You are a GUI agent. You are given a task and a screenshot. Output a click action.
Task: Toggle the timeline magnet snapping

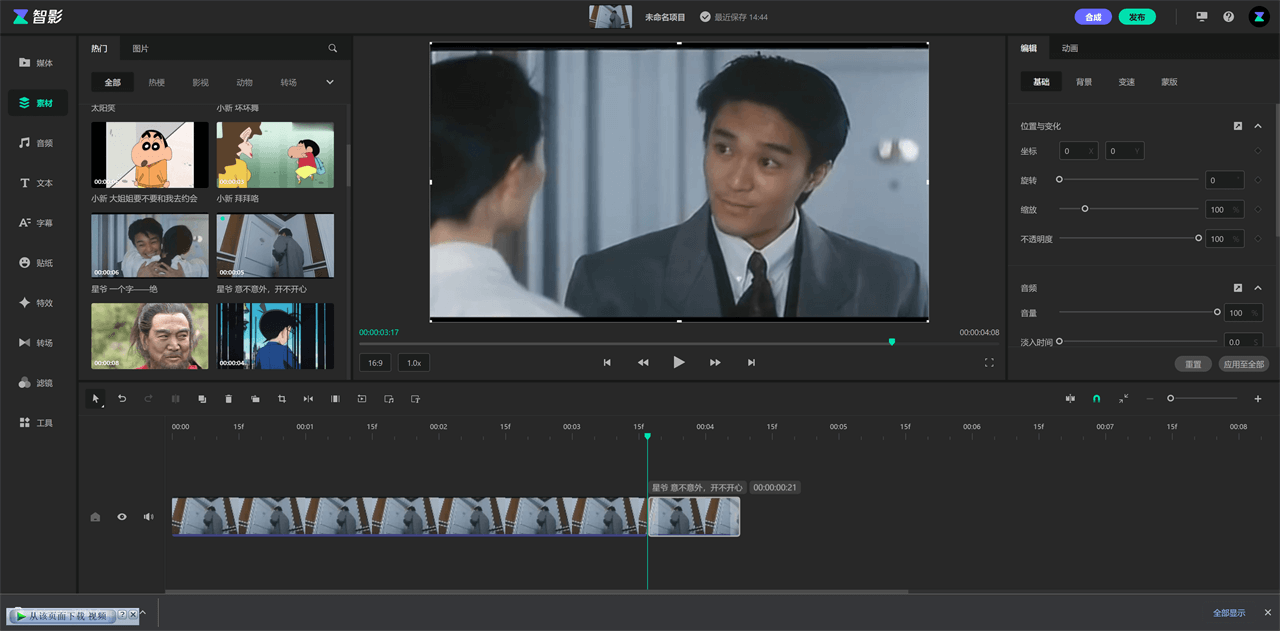[x=1097, y=398]
